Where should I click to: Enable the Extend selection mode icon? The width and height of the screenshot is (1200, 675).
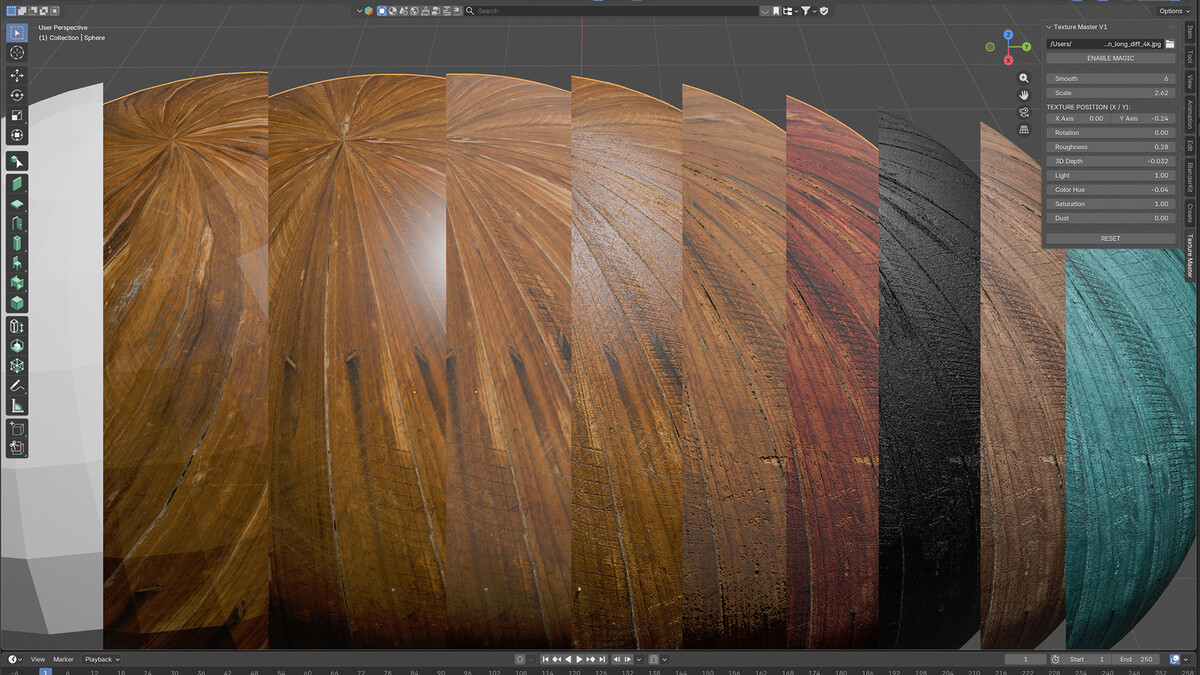21,11
